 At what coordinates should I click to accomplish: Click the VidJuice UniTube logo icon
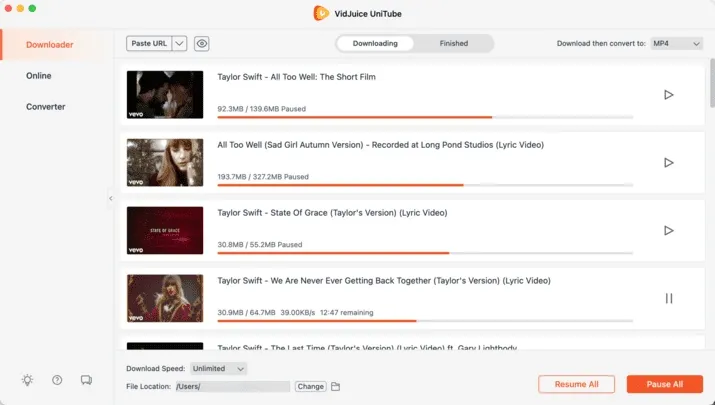click(321, 13)
